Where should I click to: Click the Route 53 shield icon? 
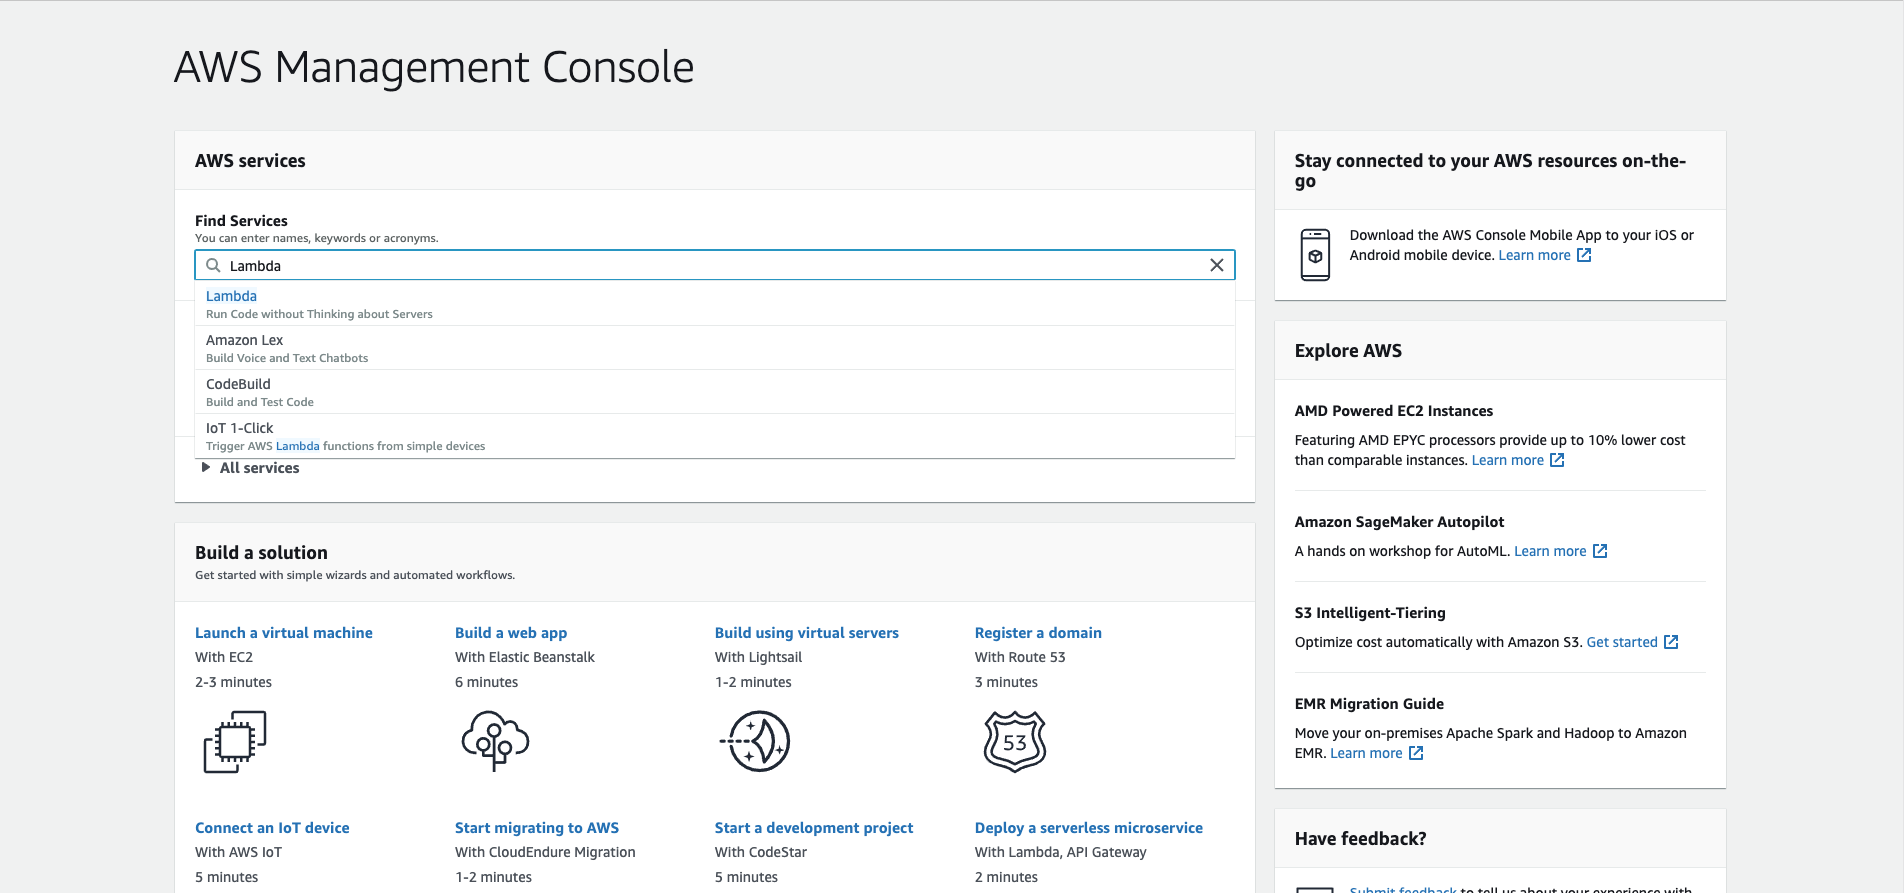point(1015,741)
